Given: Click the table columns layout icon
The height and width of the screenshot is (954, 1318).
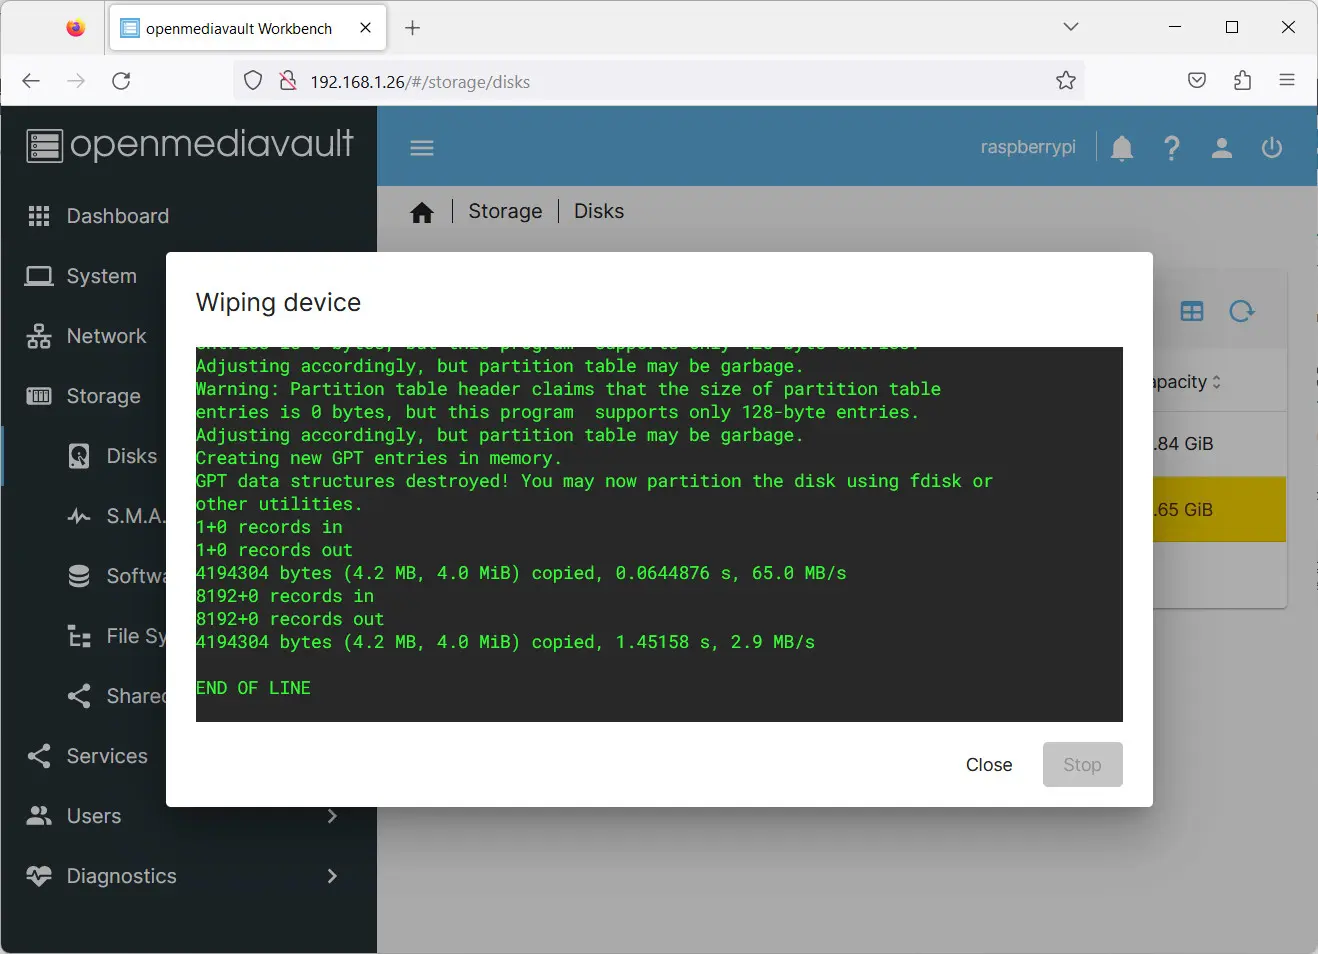Looking at the screenshot, I should (1192, 312).
